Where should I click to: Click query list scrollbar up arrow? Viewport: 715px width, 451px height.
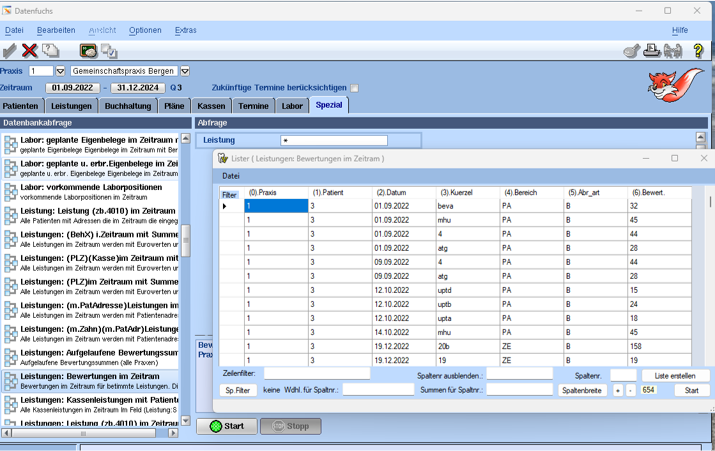pyautogui.click(x=186, y=138)
